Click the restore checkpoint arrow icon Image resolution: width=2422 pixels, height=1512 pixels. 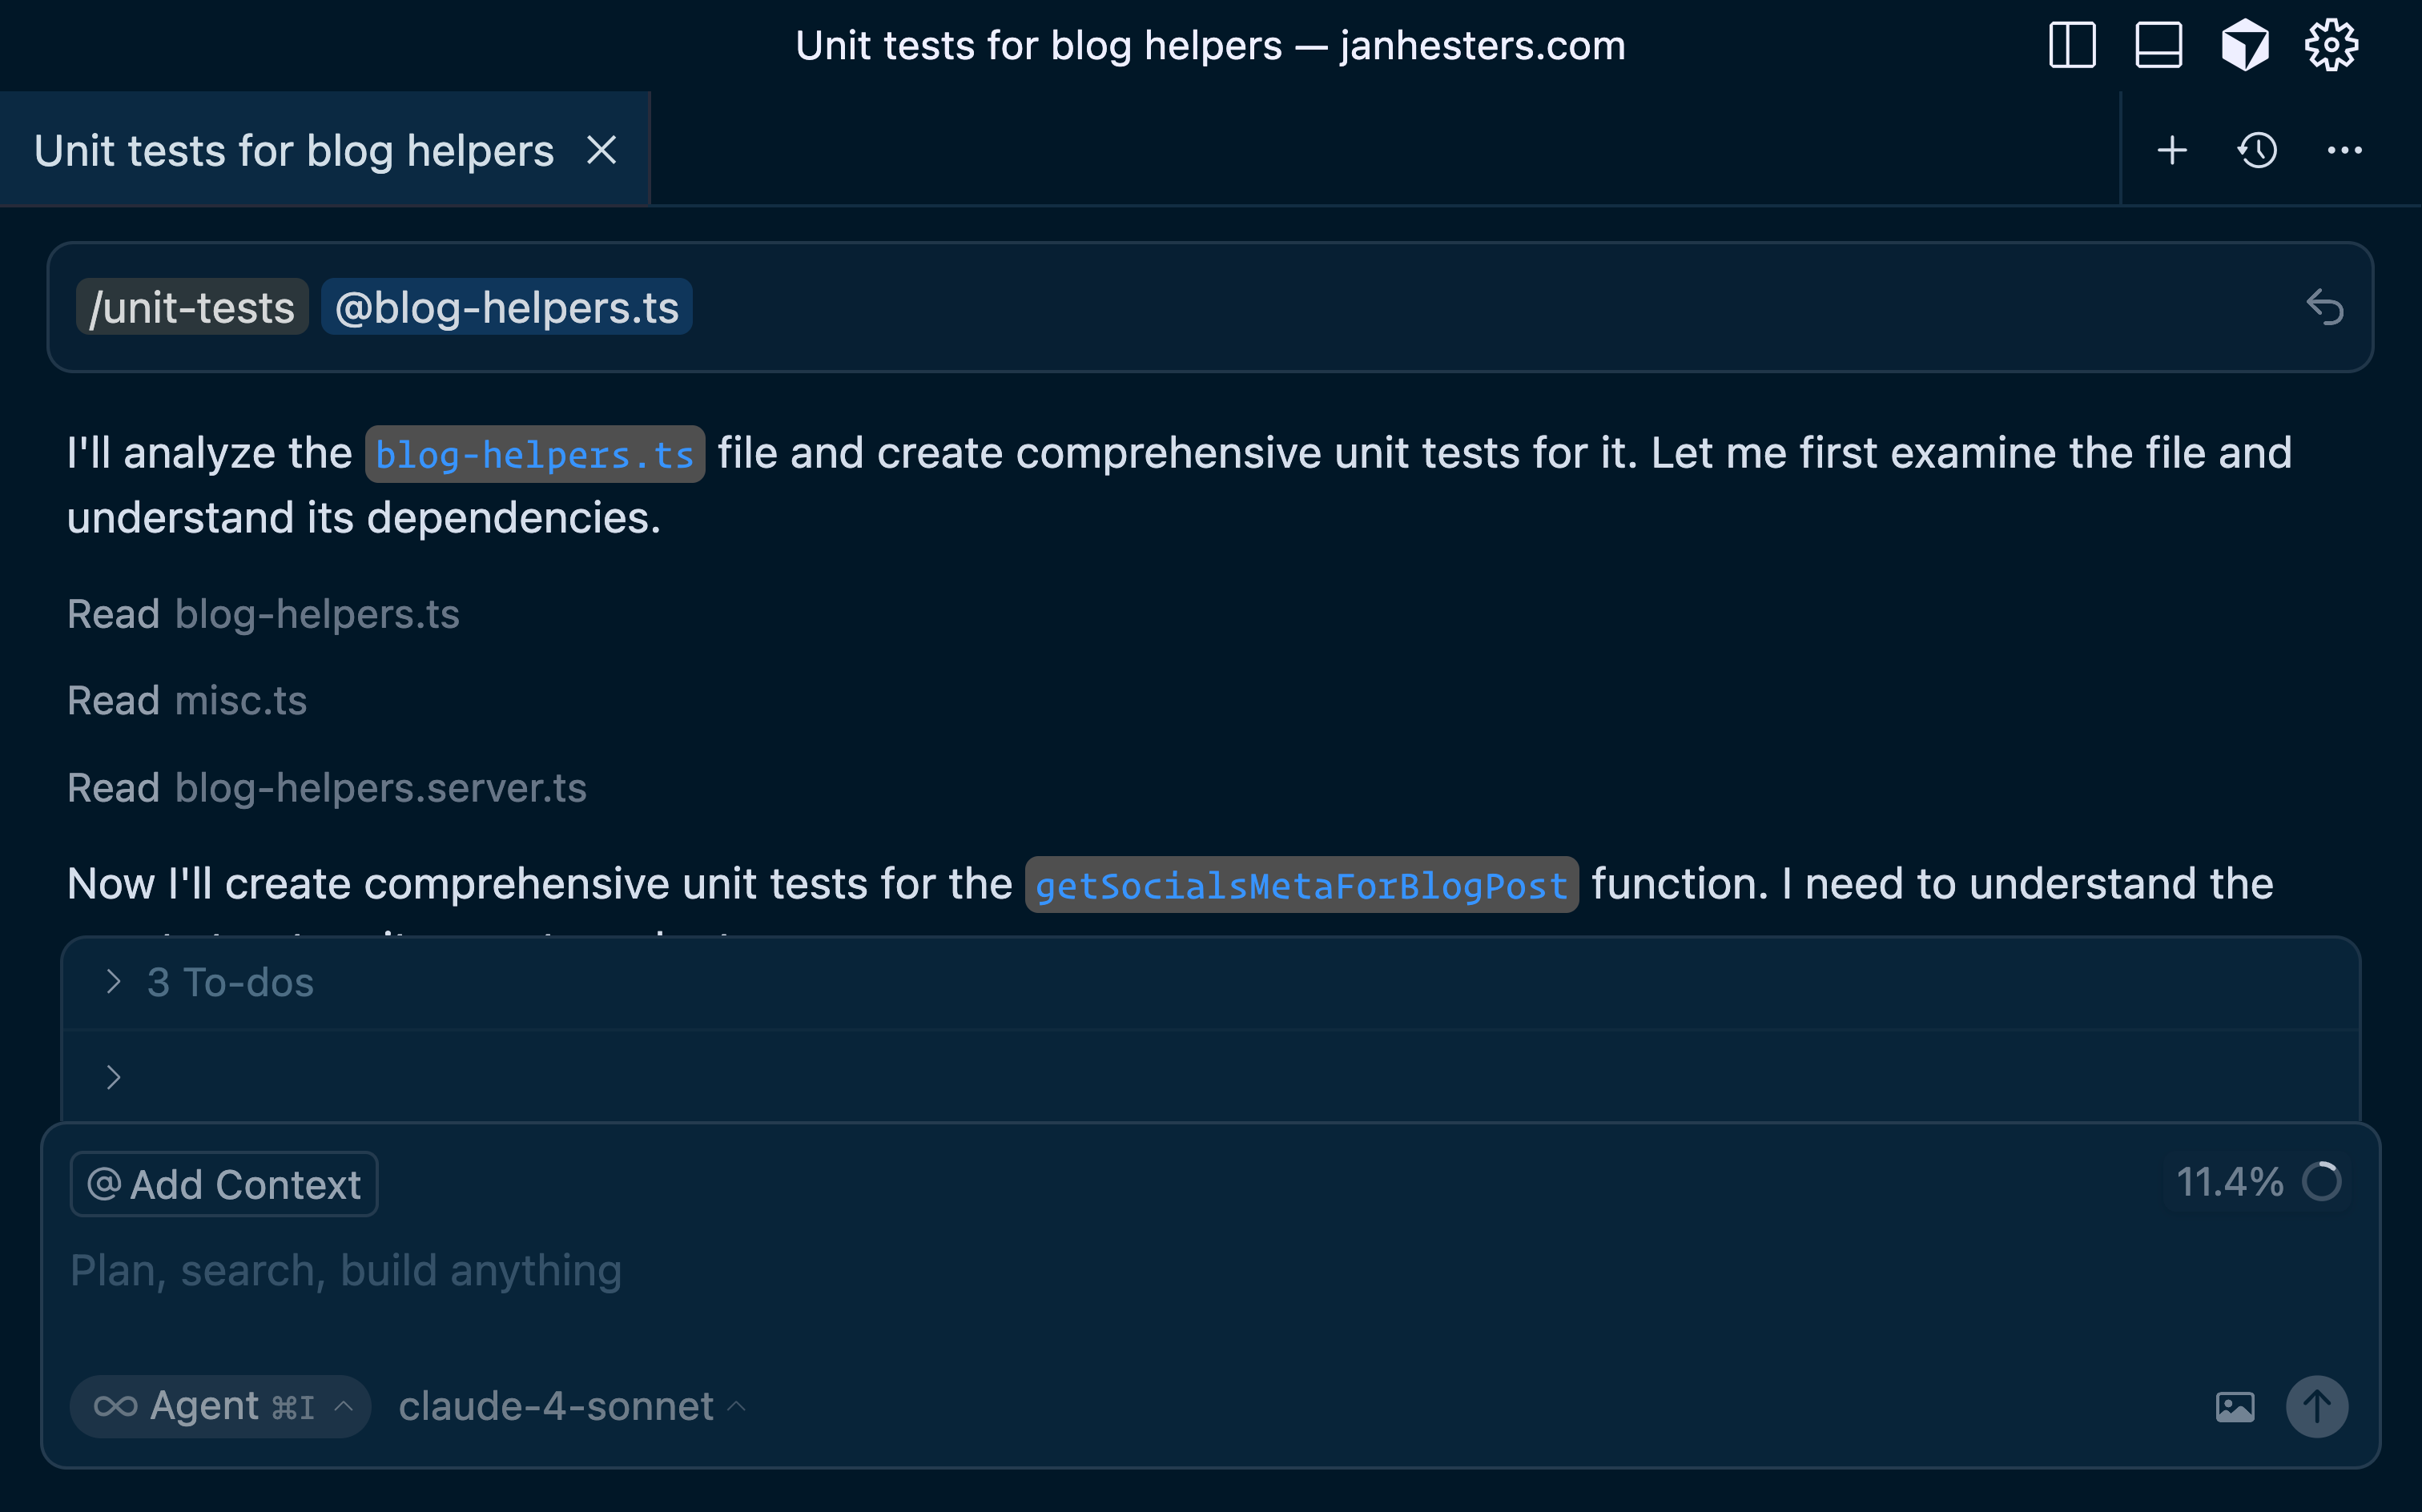coord(2325,307)
